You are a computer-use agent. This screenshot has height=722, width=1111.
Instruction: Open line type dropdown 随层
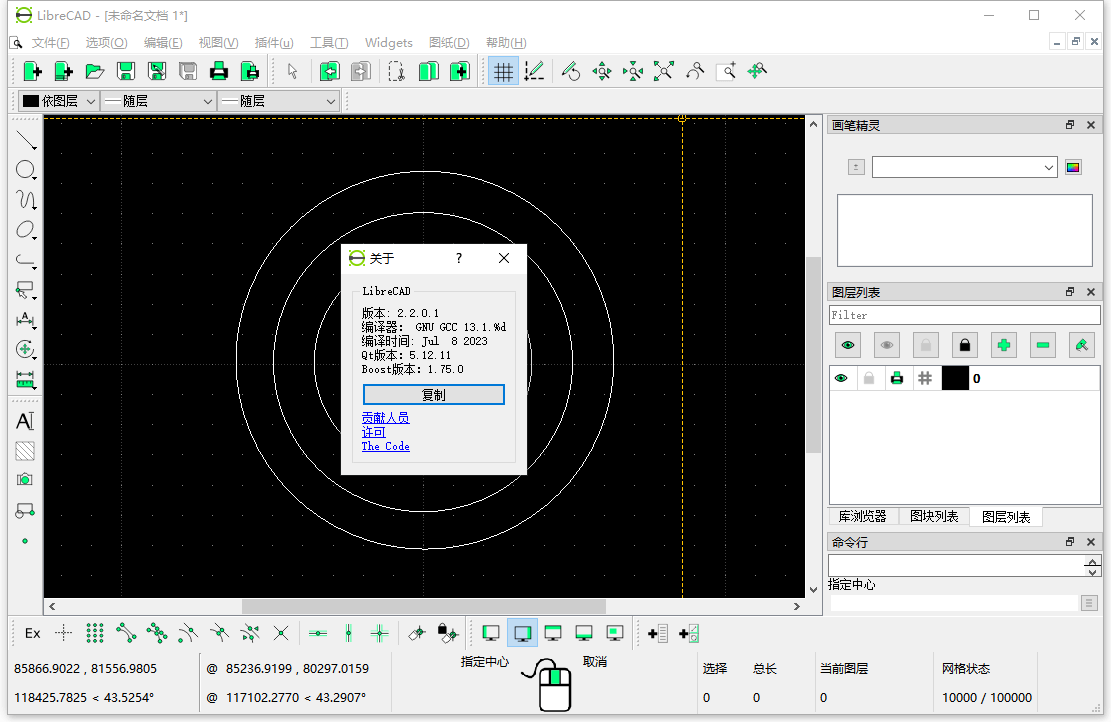coord(278,101)
